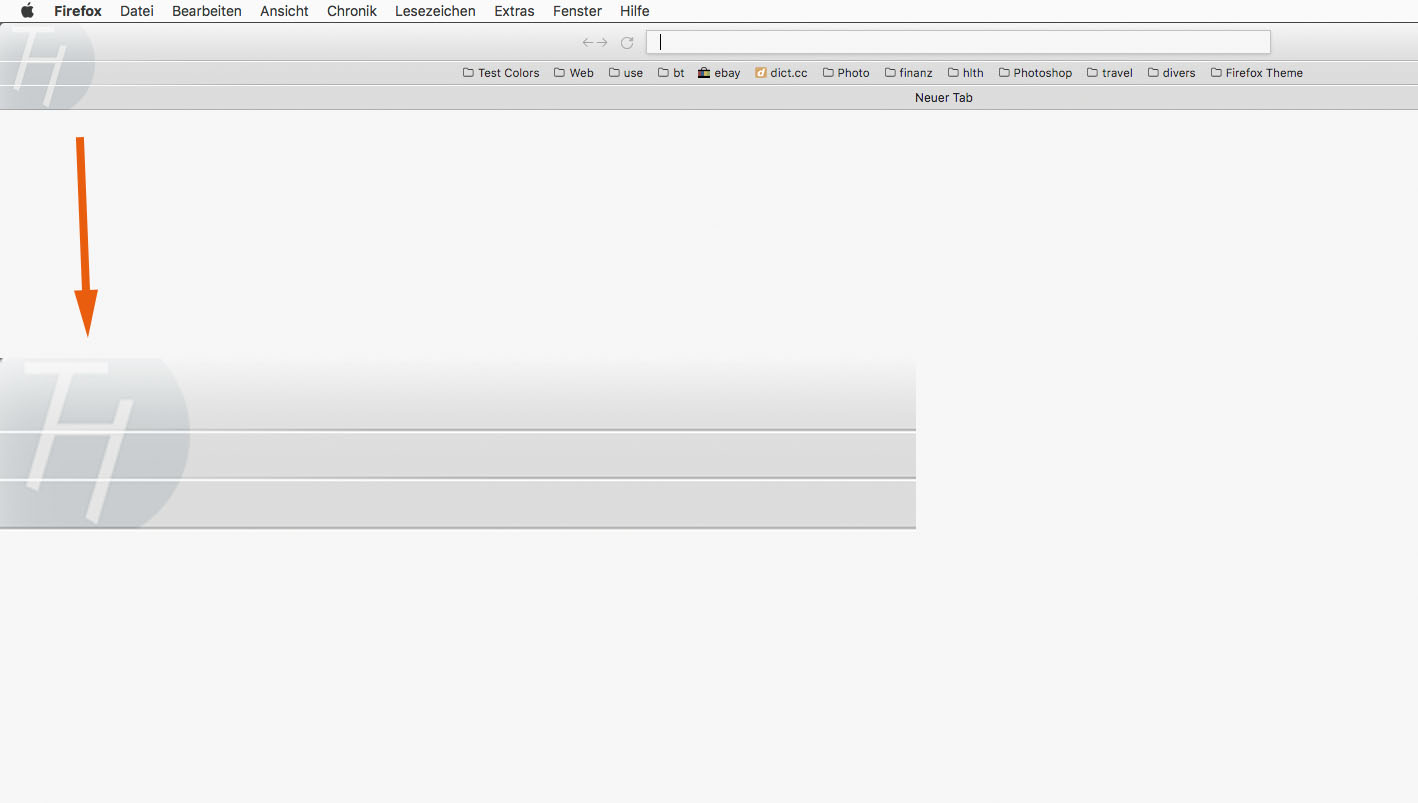This screenshot has height=803, width=1418.
Task: Open the Chronik menu
Action: 352,11
